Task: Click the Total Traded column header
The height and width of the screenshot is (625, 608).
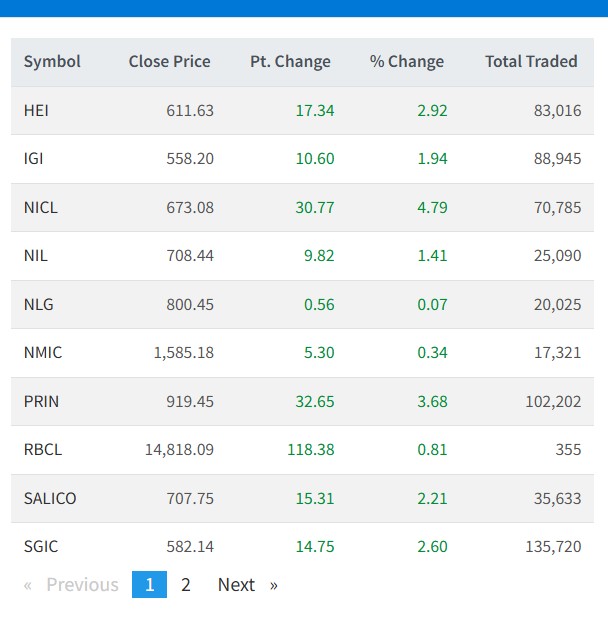Action: point(531,62)
